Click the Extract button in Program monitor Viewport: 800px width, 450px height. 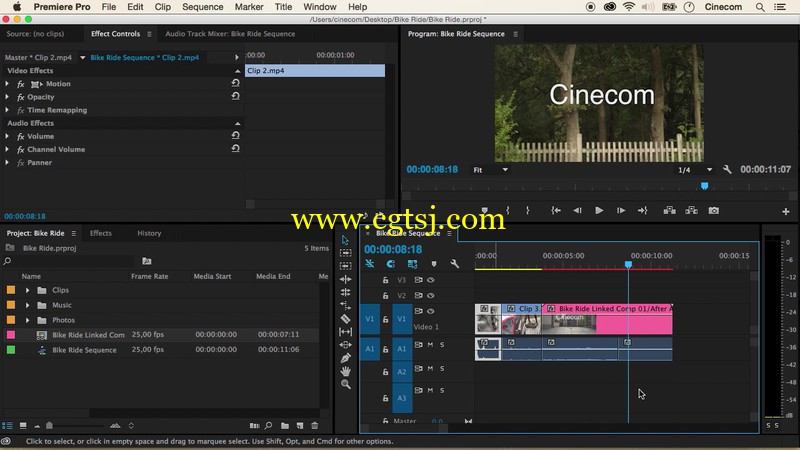pos(691,210)
